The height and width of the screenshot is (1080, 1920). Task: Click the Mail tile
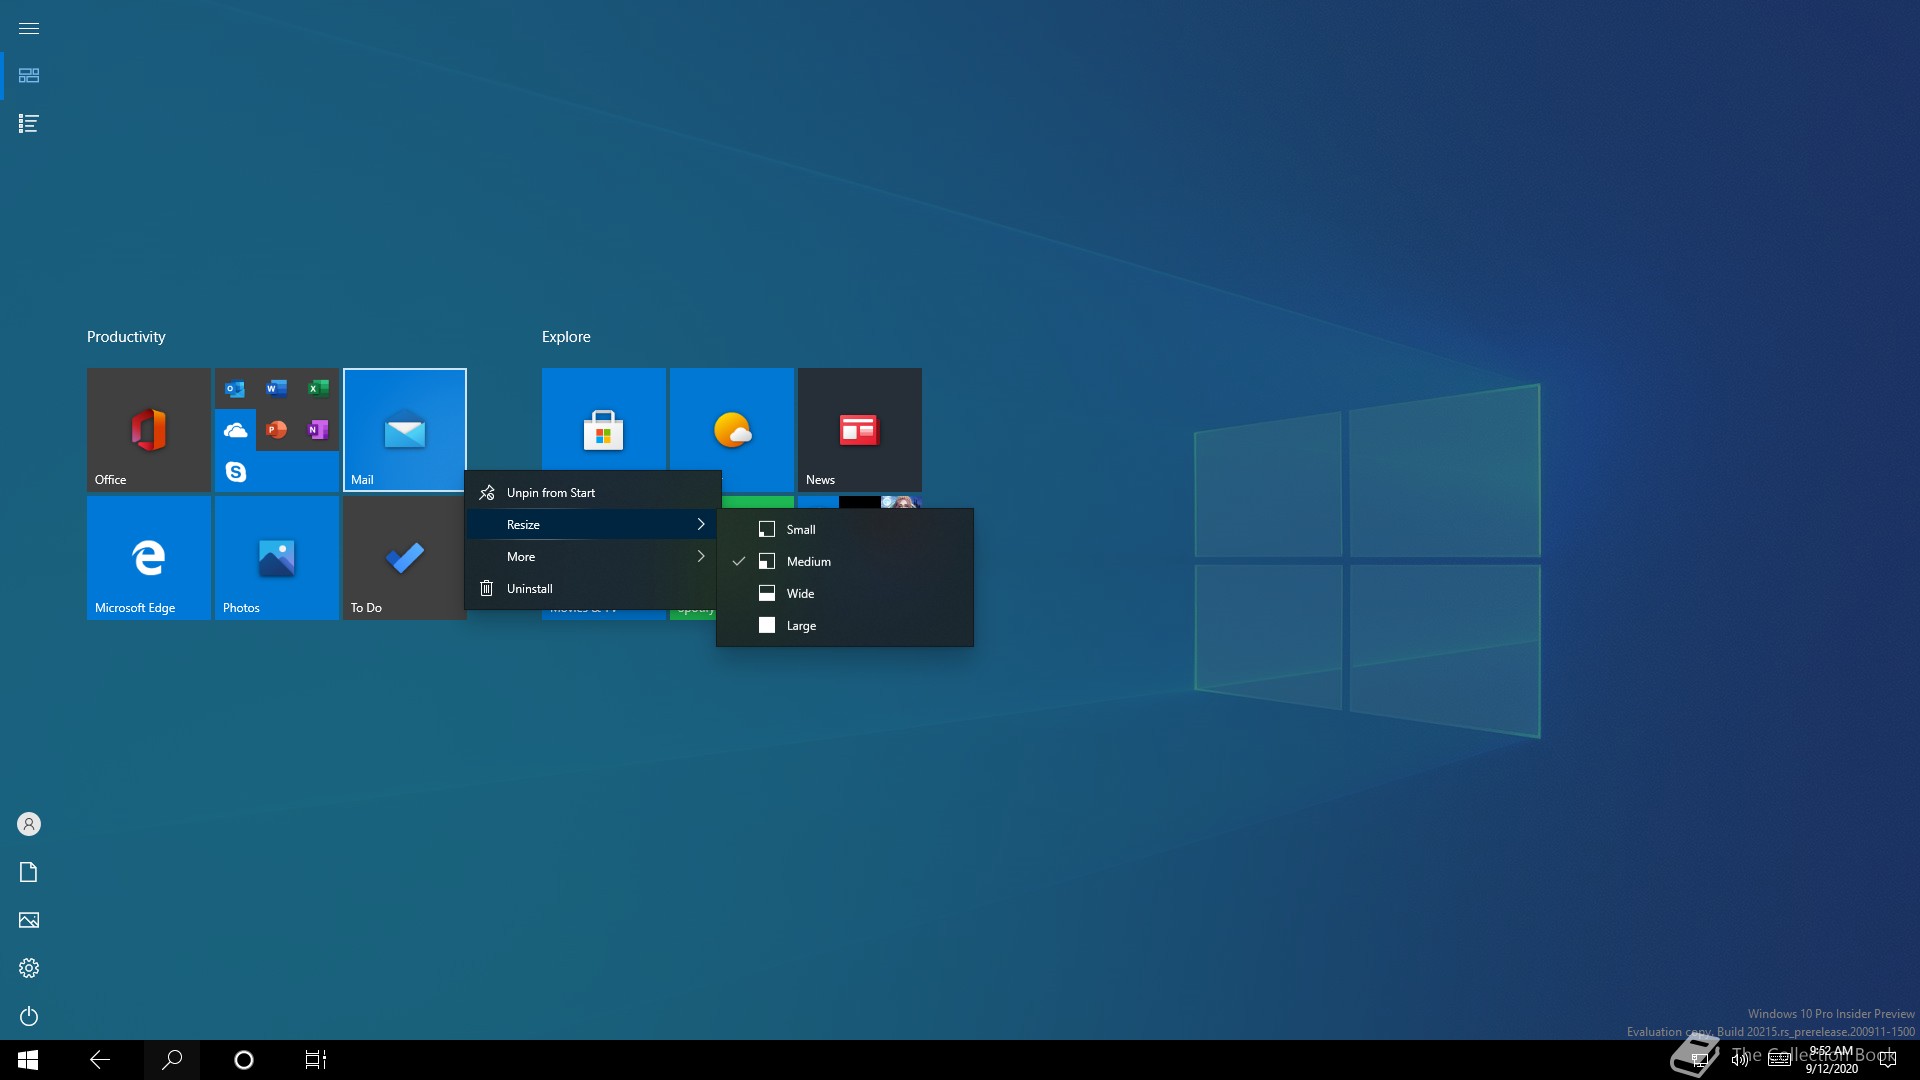point(405,430)
